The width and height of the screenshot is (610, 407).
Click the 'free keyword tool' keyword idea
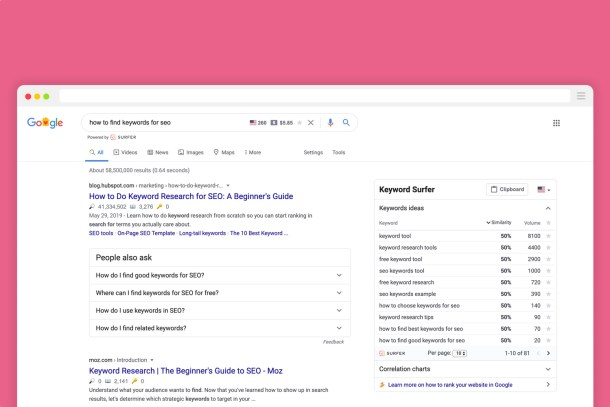400,259
